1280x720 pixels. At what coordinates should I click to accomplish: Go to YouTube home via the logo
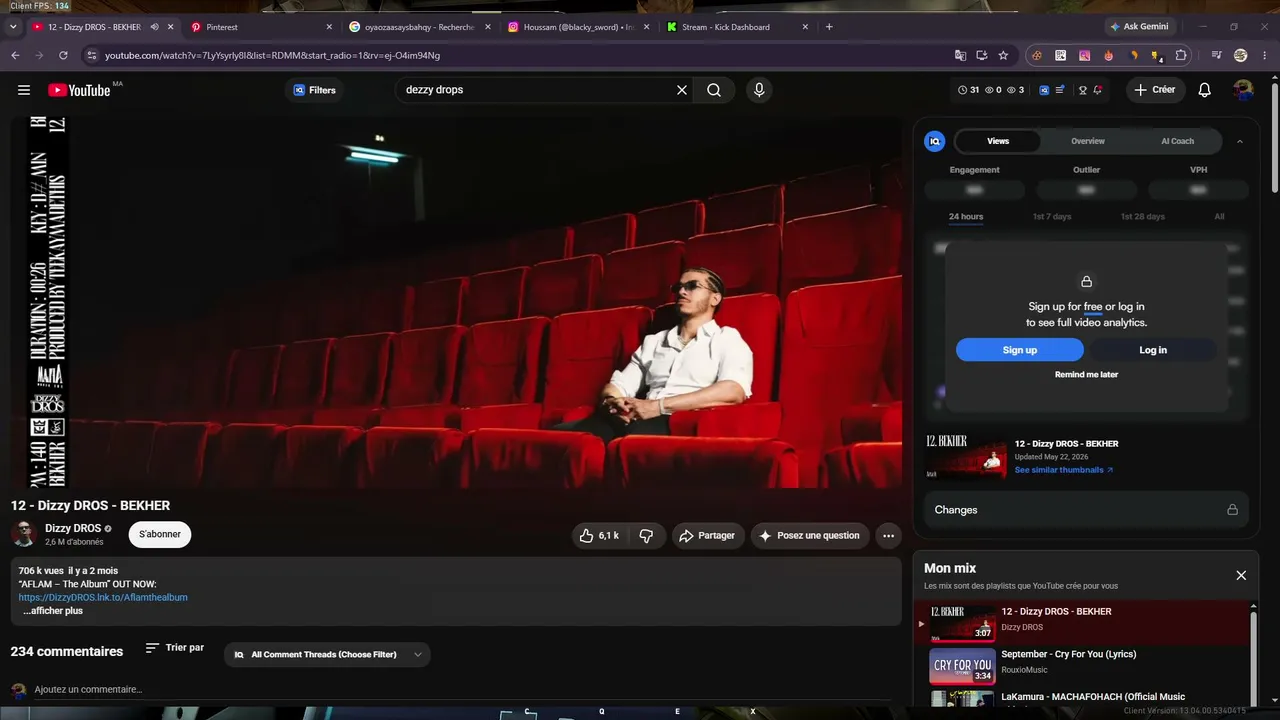click(79, 90)
